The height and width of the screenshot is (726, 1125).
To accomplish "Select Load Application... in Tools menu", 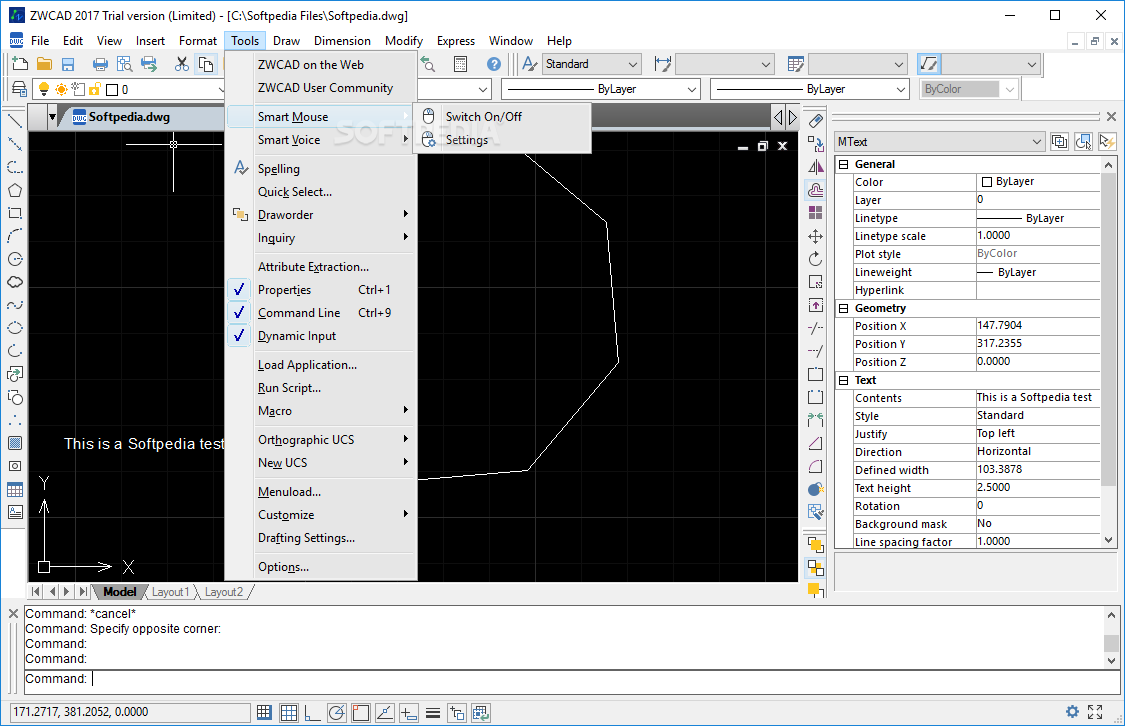I will click(x=321, y=364).
